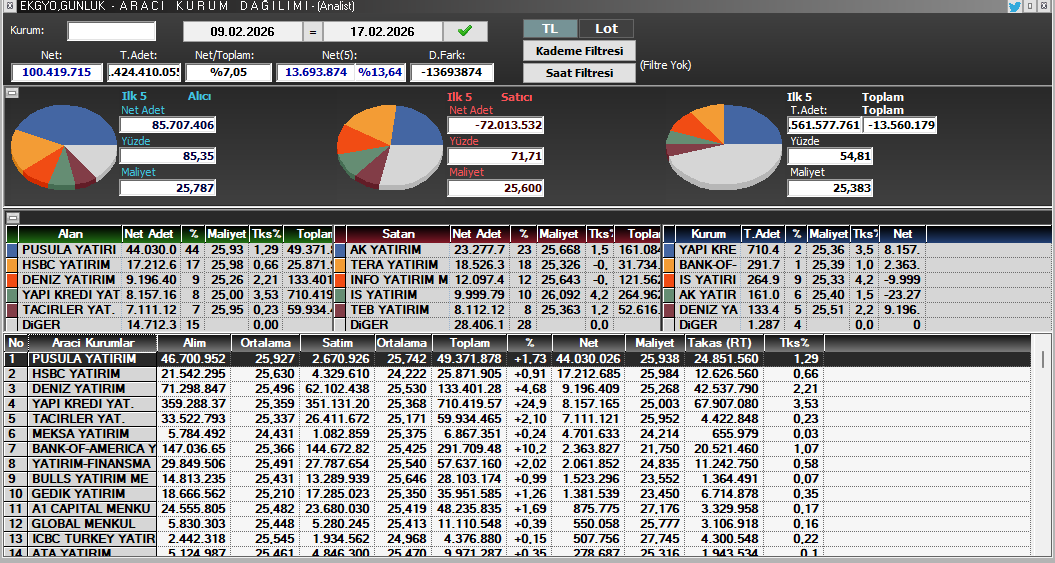Click red swatch beside INFO YATIRIM M

pos(340,279)
